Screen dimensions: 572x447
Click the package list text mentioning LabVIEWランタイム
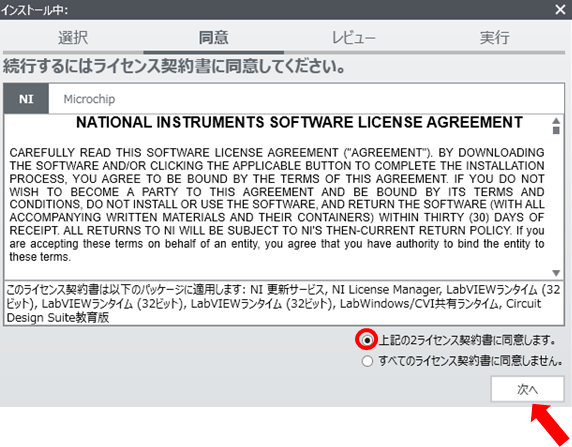click(x=283, y=304)
